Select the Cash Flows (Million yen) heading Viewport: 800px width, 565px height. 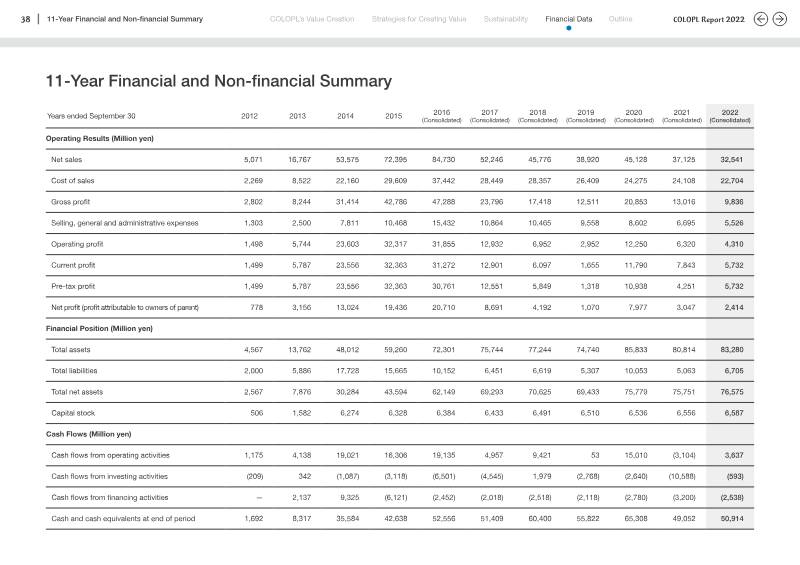(88, 434)
